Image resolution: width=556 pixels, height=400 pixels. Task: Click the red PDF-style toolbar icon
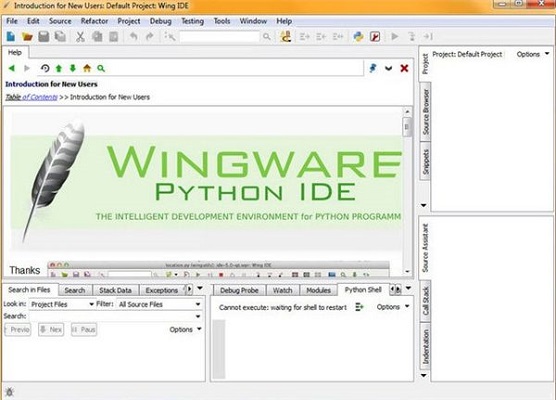[375, 37]
